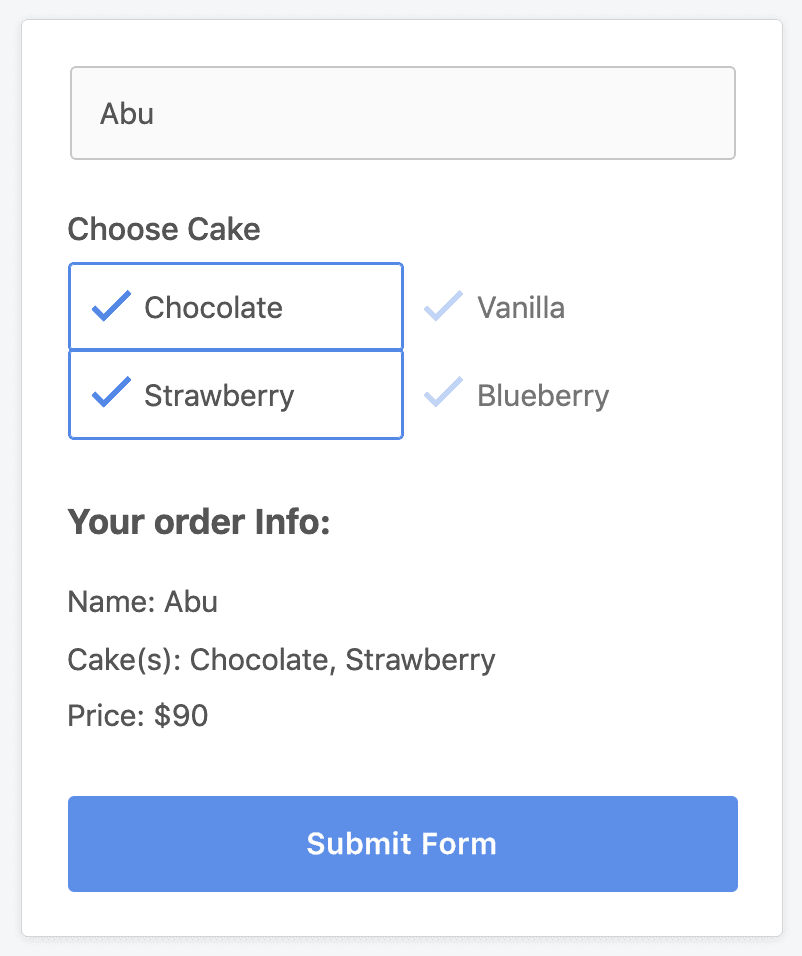
Task: Click the "Your order Info:" heading
Action: 199,522
